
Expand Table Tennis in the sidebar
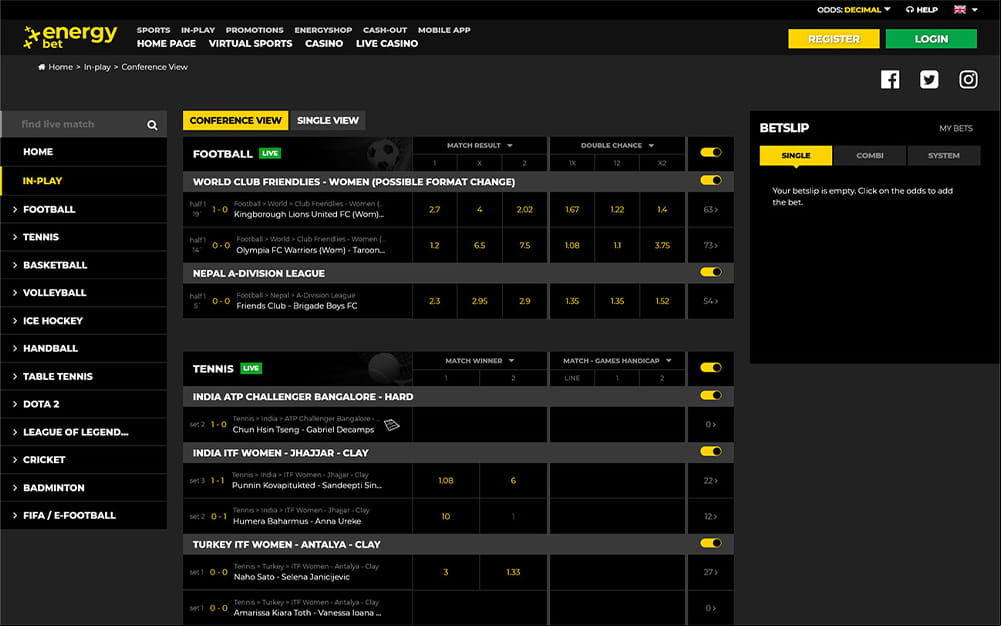(x=84, y=376)
